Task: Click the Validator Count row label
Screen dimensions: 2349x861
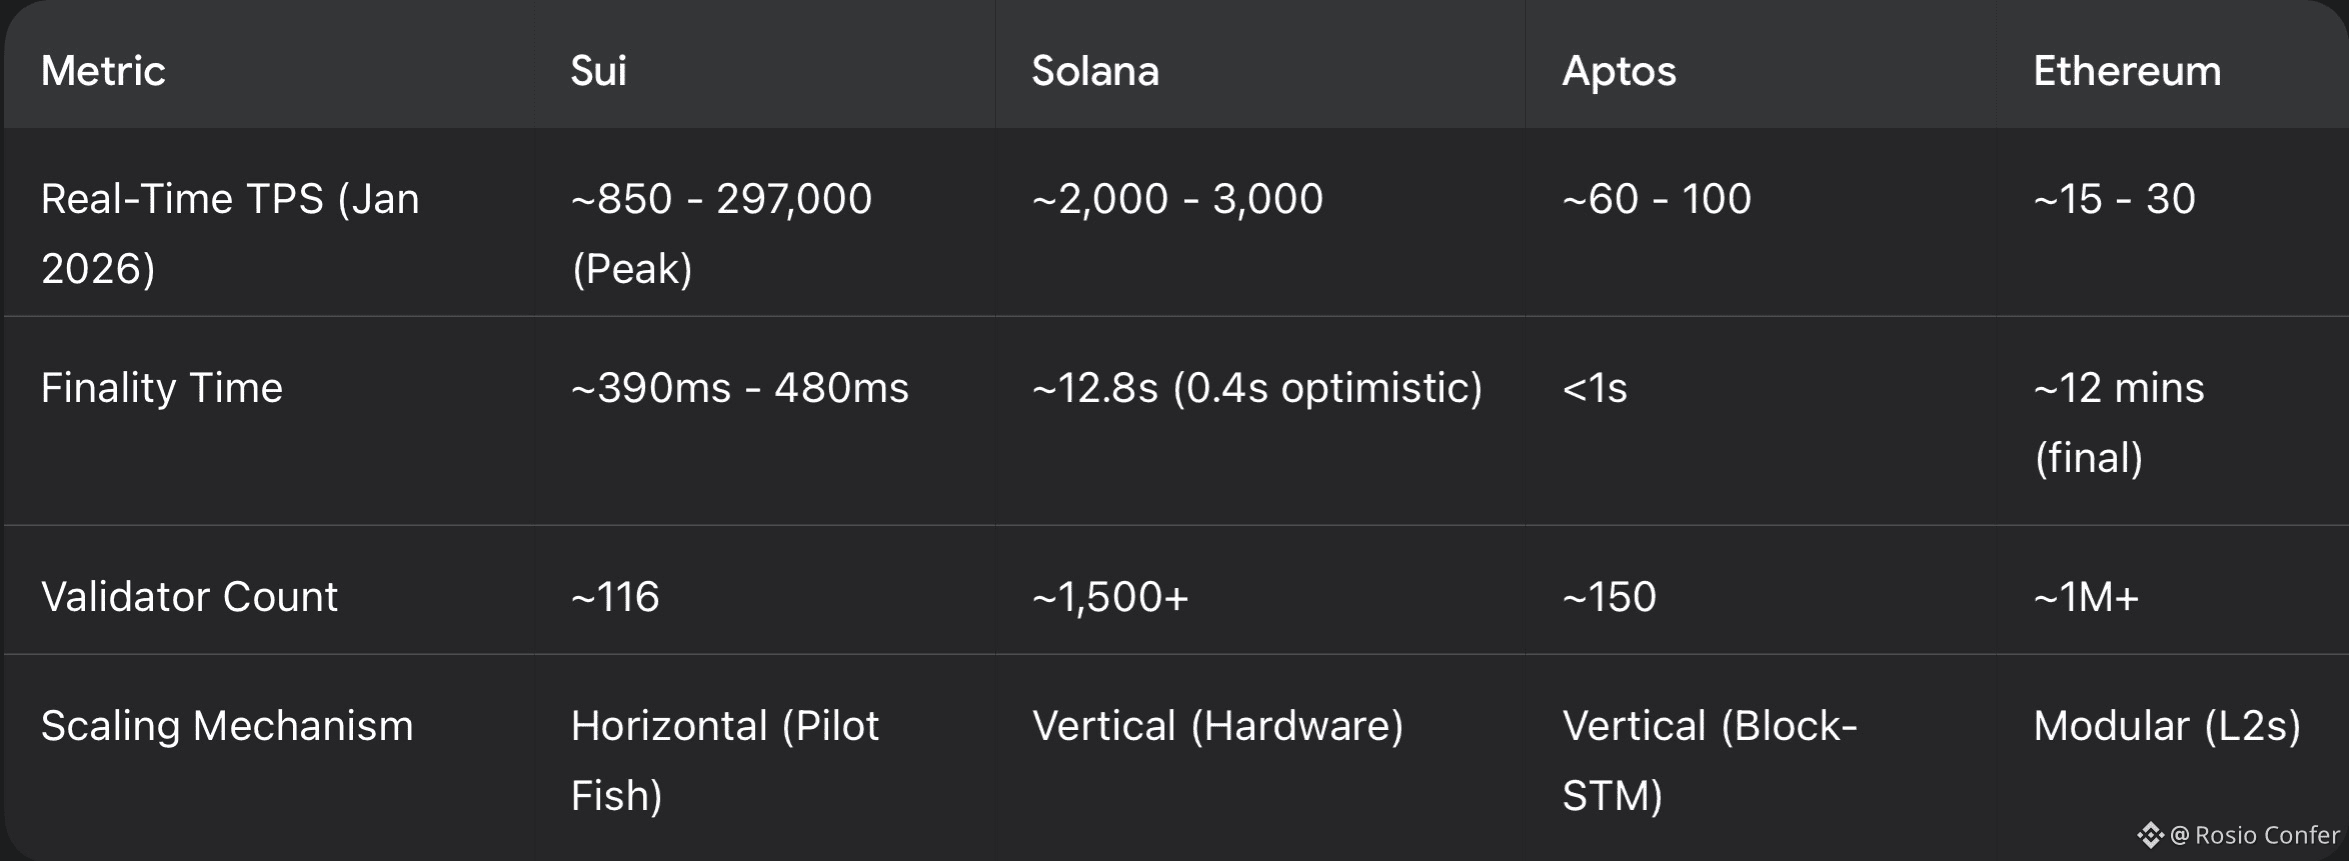Action: click(189, 597)
